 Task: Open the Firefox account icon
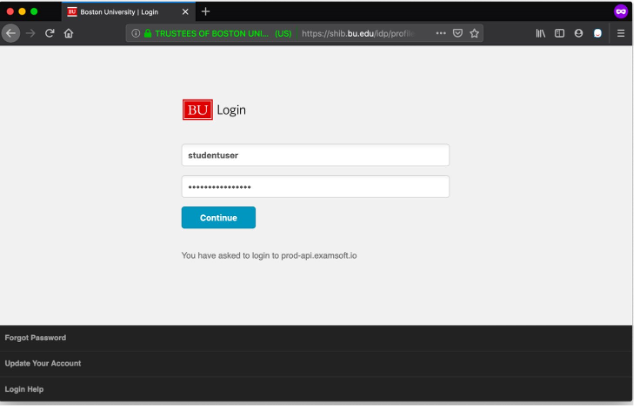(579, 33)
